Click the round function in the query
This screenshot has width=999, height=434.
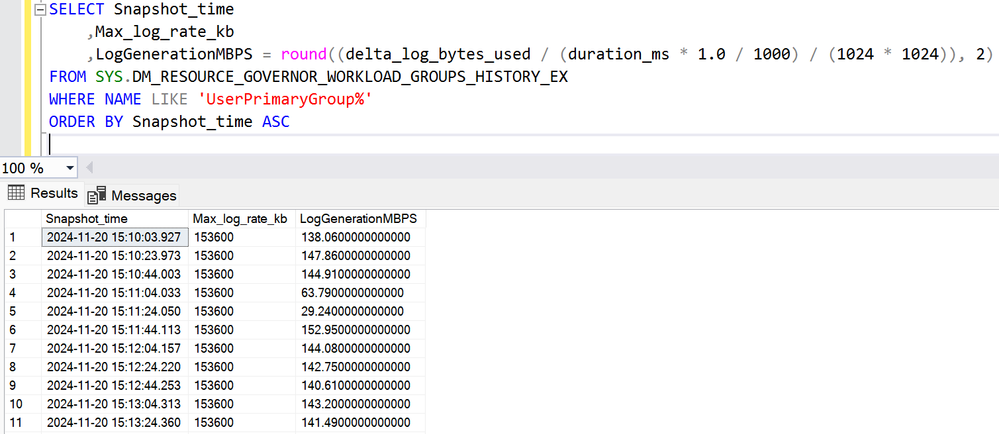(305, 54)
